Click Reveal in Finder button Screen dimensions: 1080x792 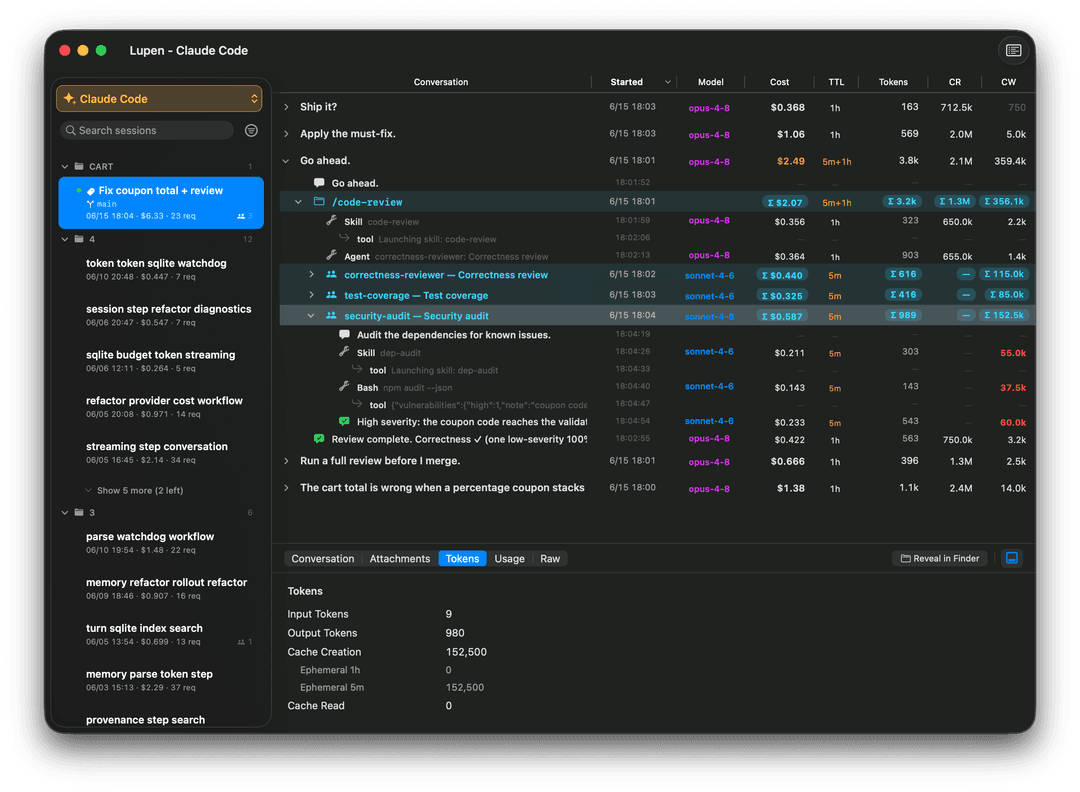939,559
